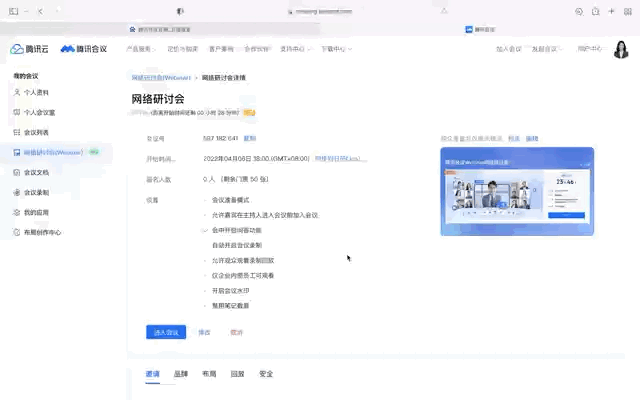Open the privacy shield icon in toolbar

click(180, 11)
